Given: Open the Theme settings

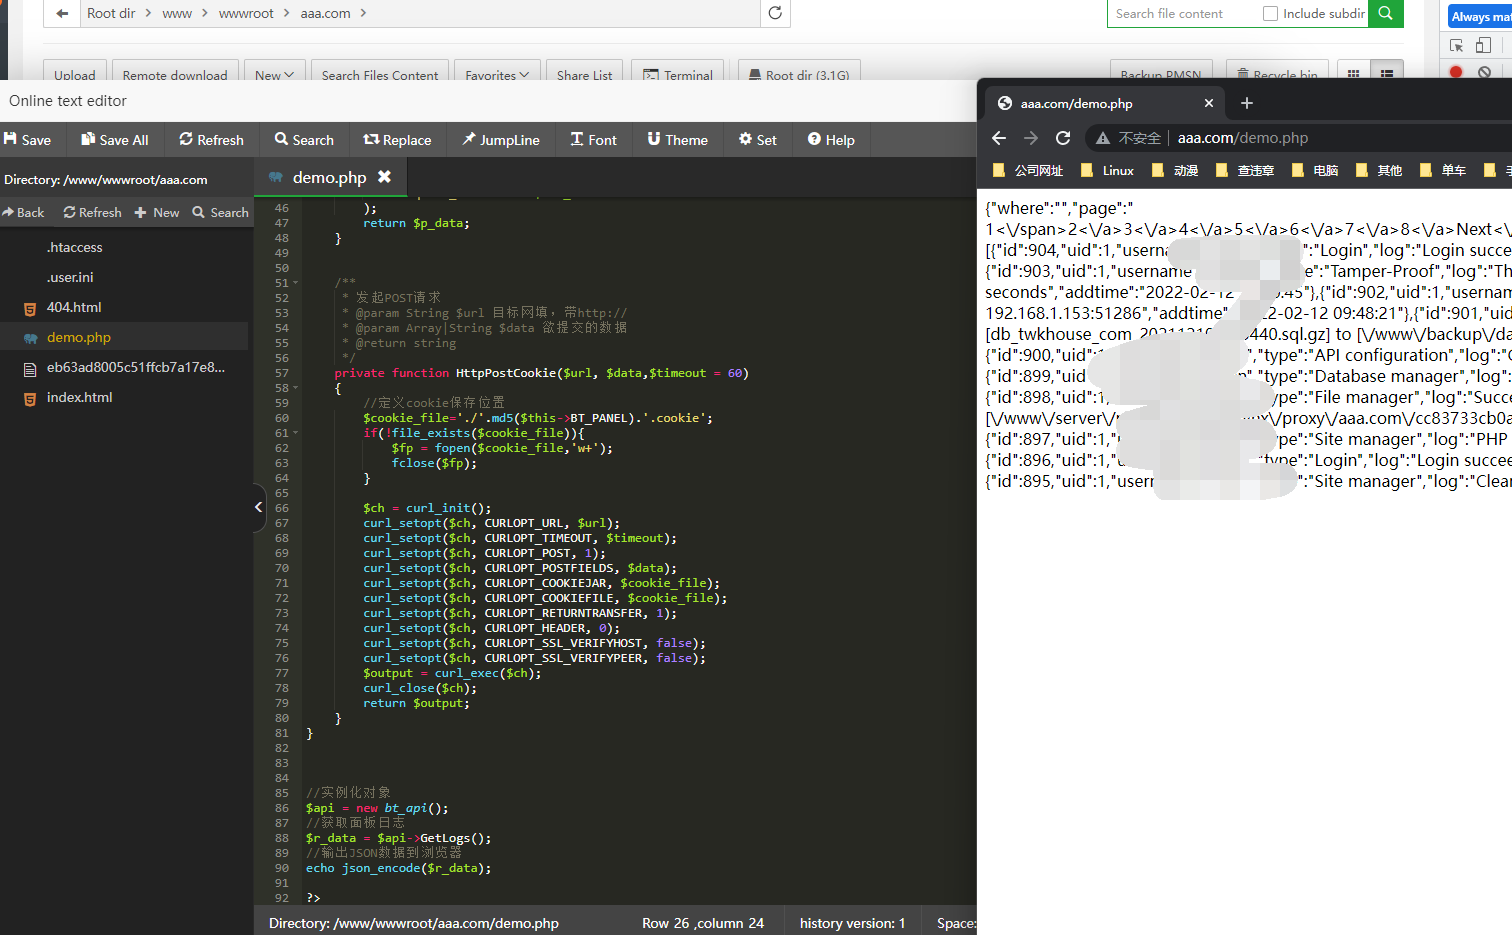Looking at the screenshot, I should 677,140.
